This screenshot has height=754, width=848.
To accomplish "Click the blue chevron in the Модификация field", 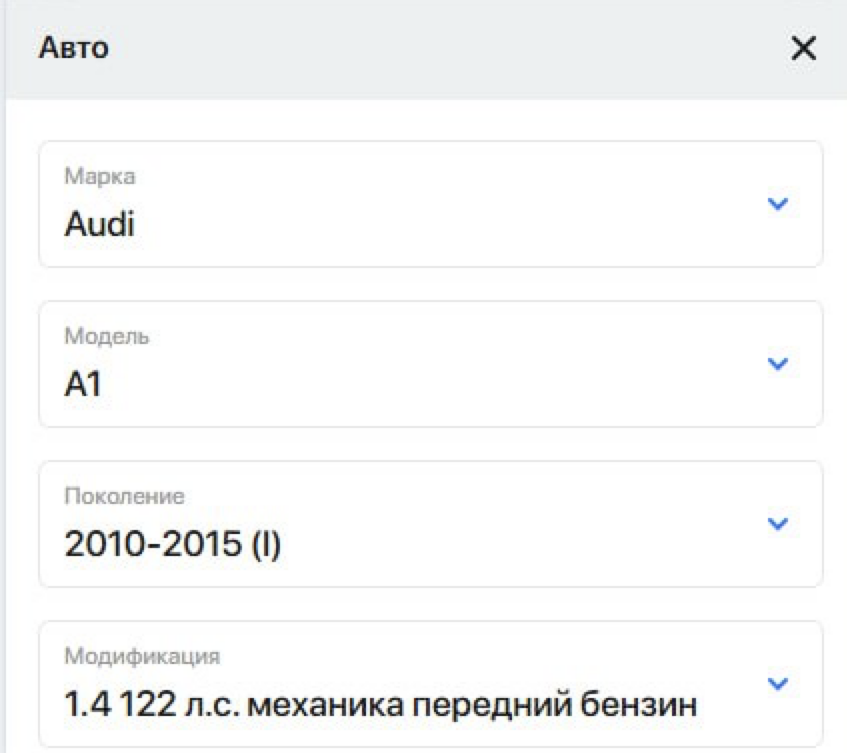I will point(777,684).
